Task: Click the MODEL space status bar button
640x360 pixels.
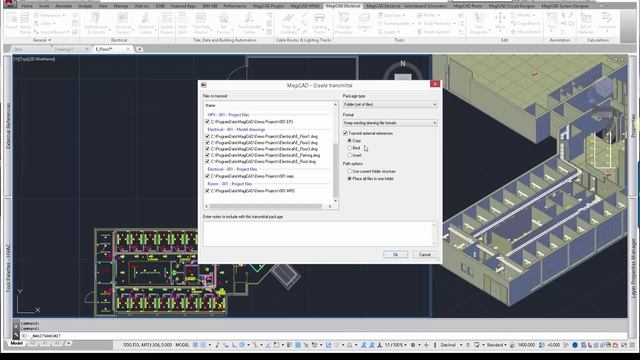Action: point(182,345)
